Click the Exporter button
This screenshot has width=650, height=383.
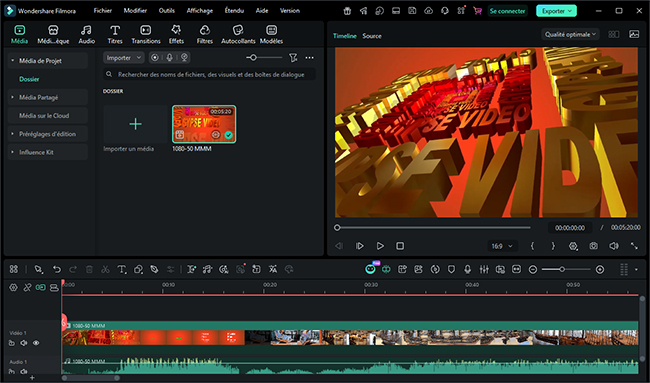556,11
